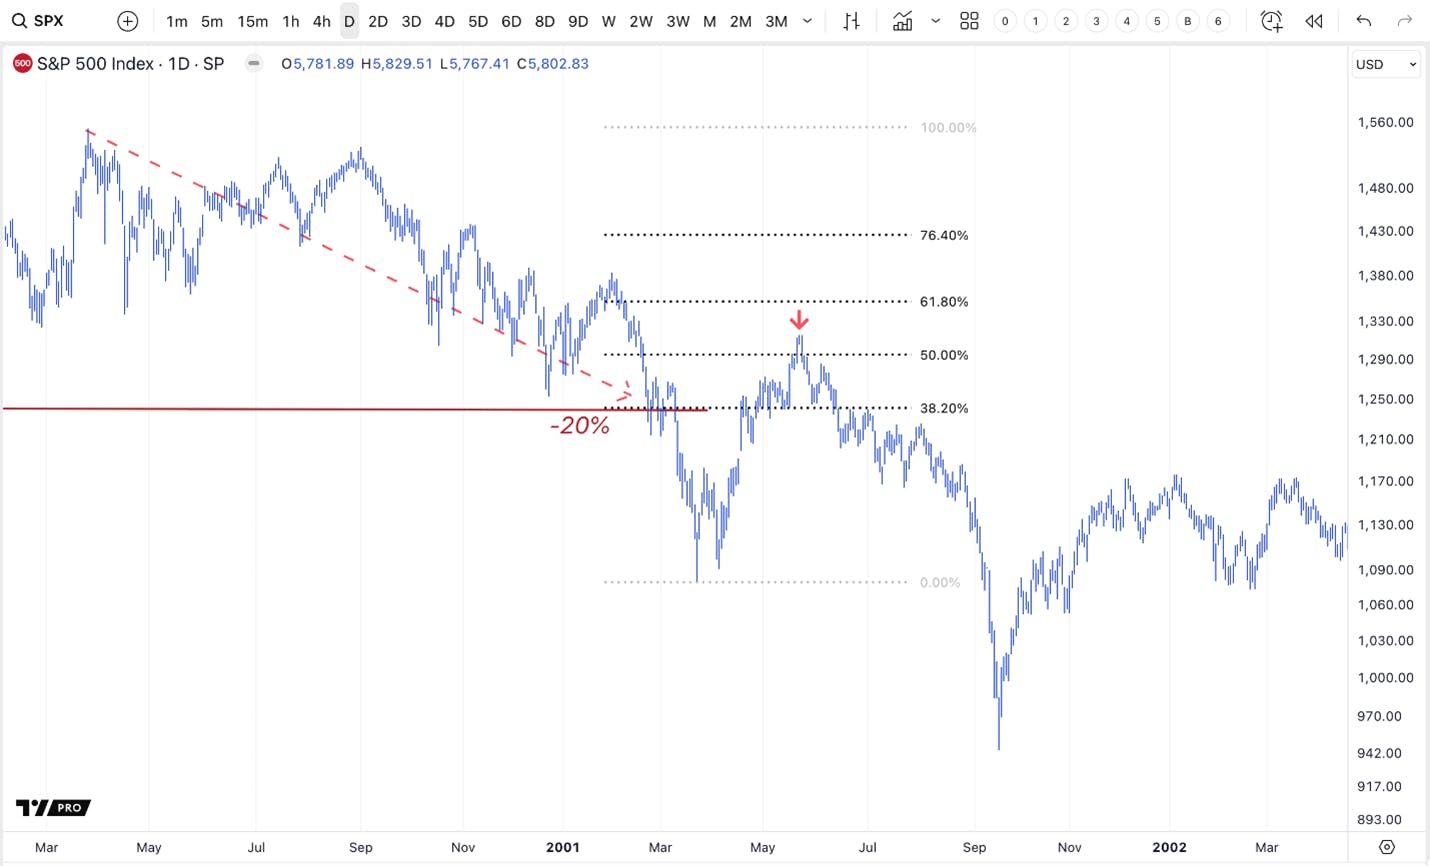Select the 1h timeframe
Screen dimensions: 1430x866
(291, 21)
